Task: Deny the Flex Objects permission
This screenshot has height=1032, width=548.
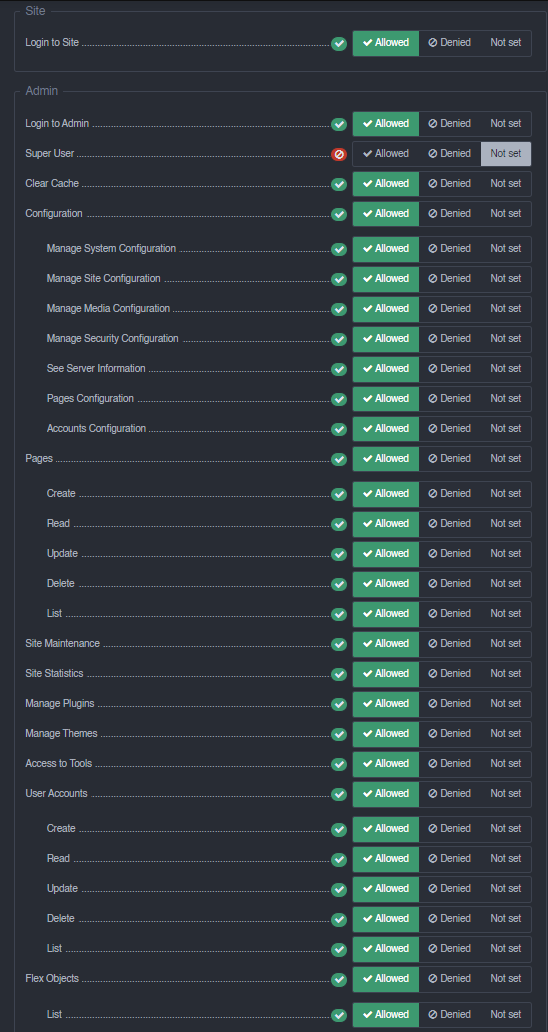Action: (450, 979)
